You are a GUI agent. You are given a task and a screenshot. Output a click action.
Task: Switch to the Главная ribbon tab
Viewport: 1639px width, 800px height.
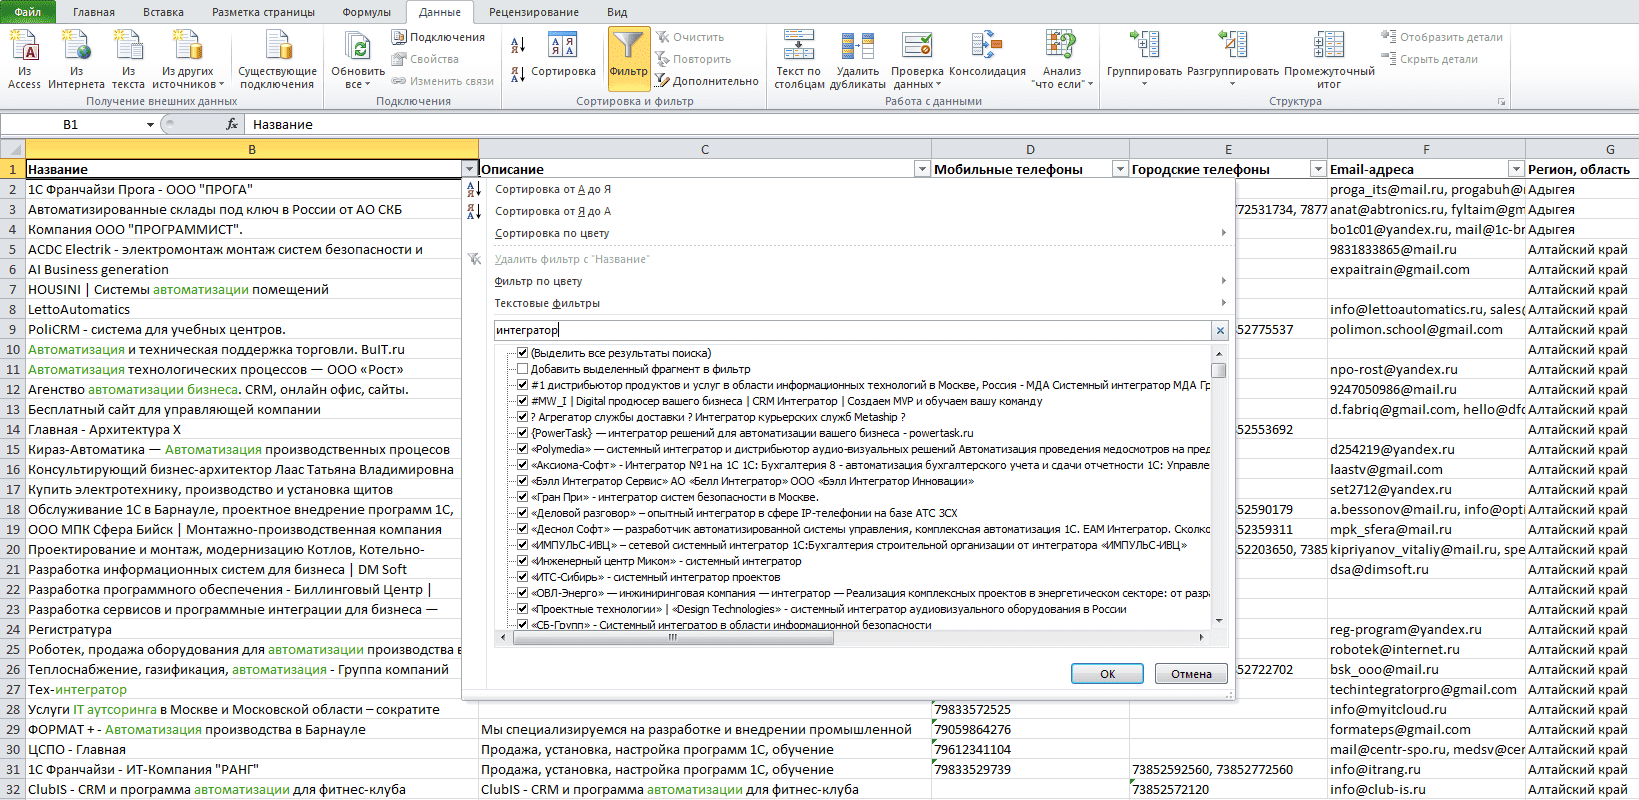tap(94, 12)
